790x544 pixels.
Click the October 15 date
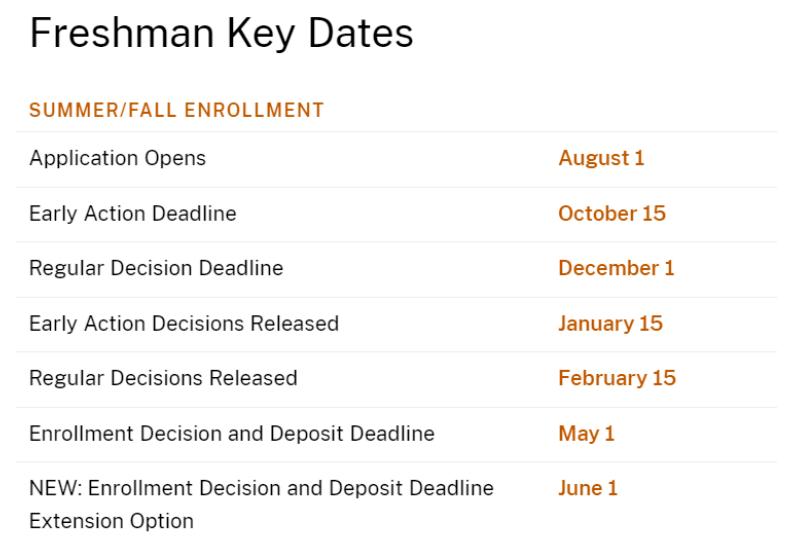(611, 213)
